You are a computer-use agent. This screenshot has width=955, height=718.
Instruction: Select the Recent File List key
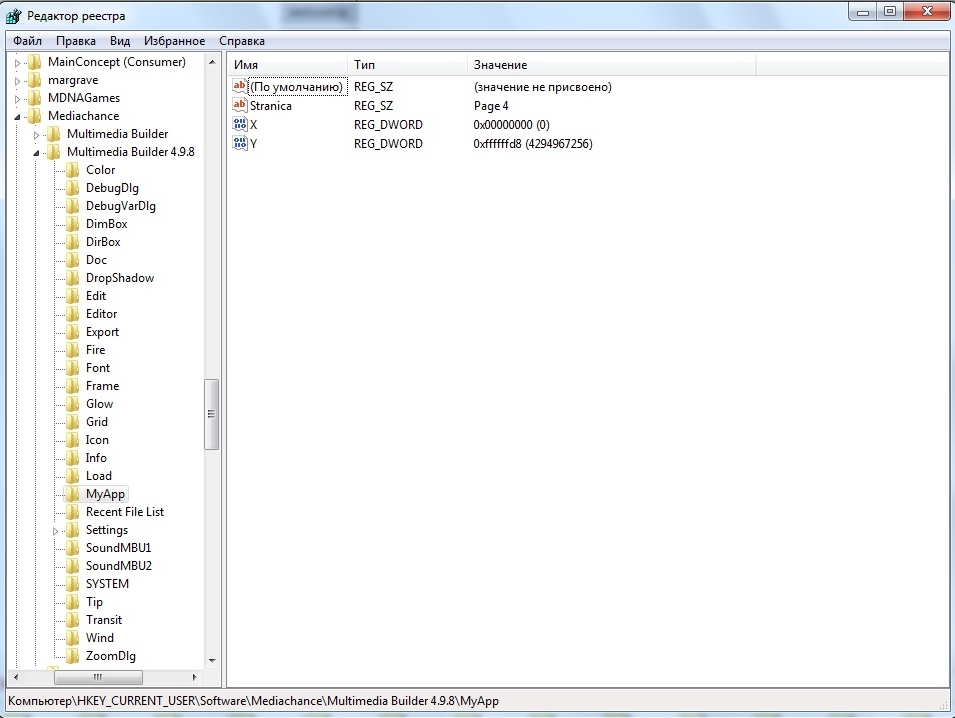pyautogui.click(x=125, y=512)
